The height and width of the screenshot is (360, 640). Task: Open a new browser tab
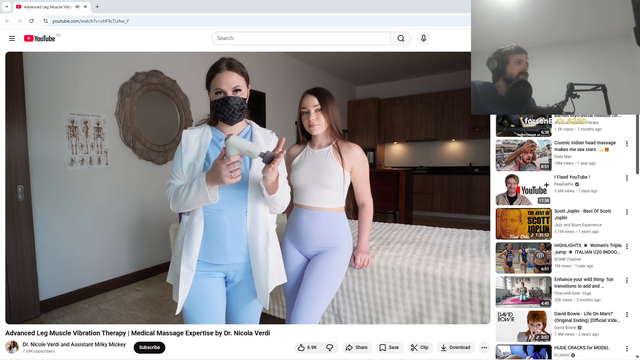click(97, 7)
